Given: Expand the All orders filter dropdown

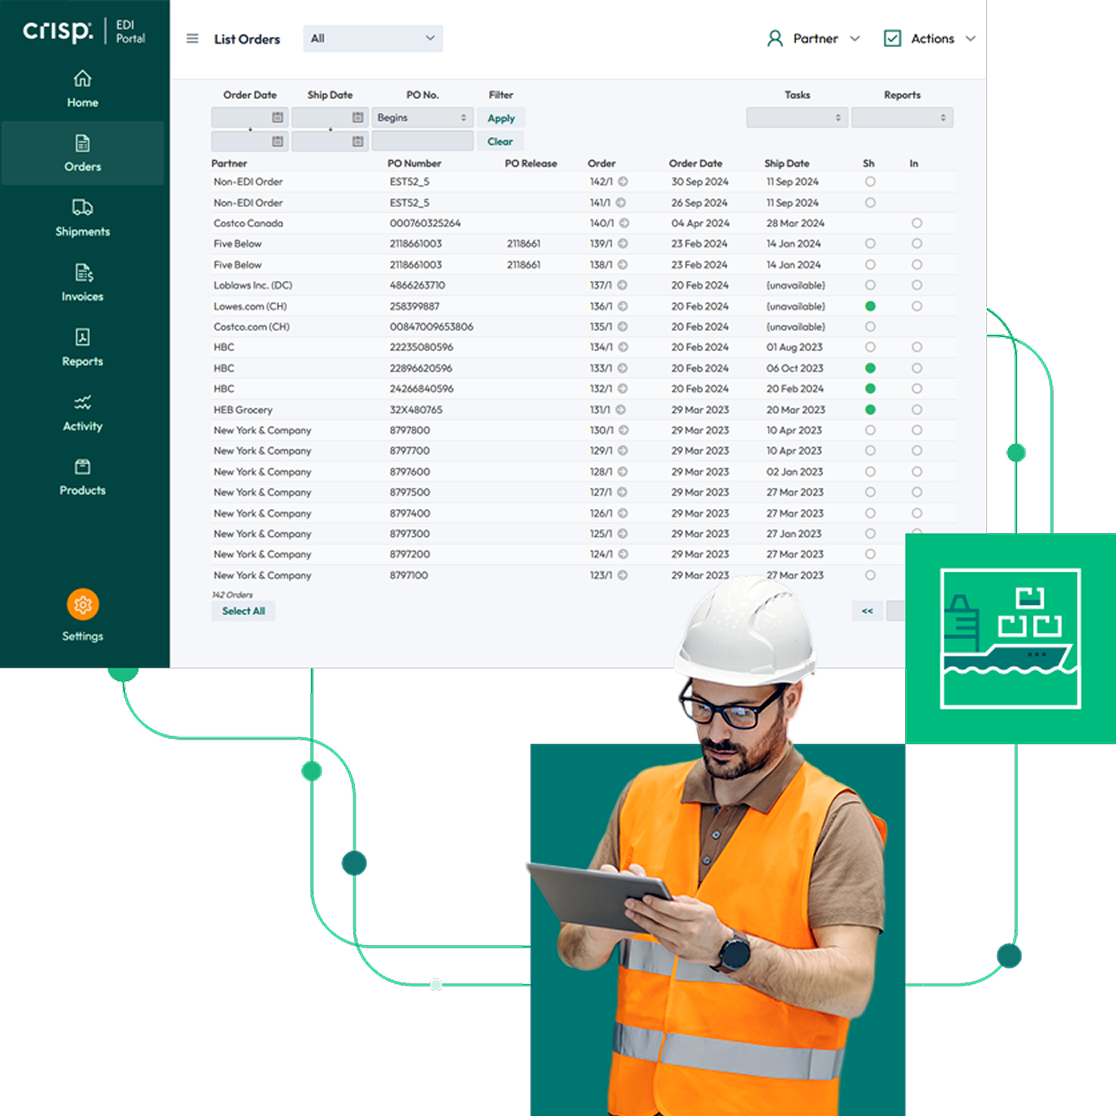Looking at the screenshot, I should coord(373,39).
